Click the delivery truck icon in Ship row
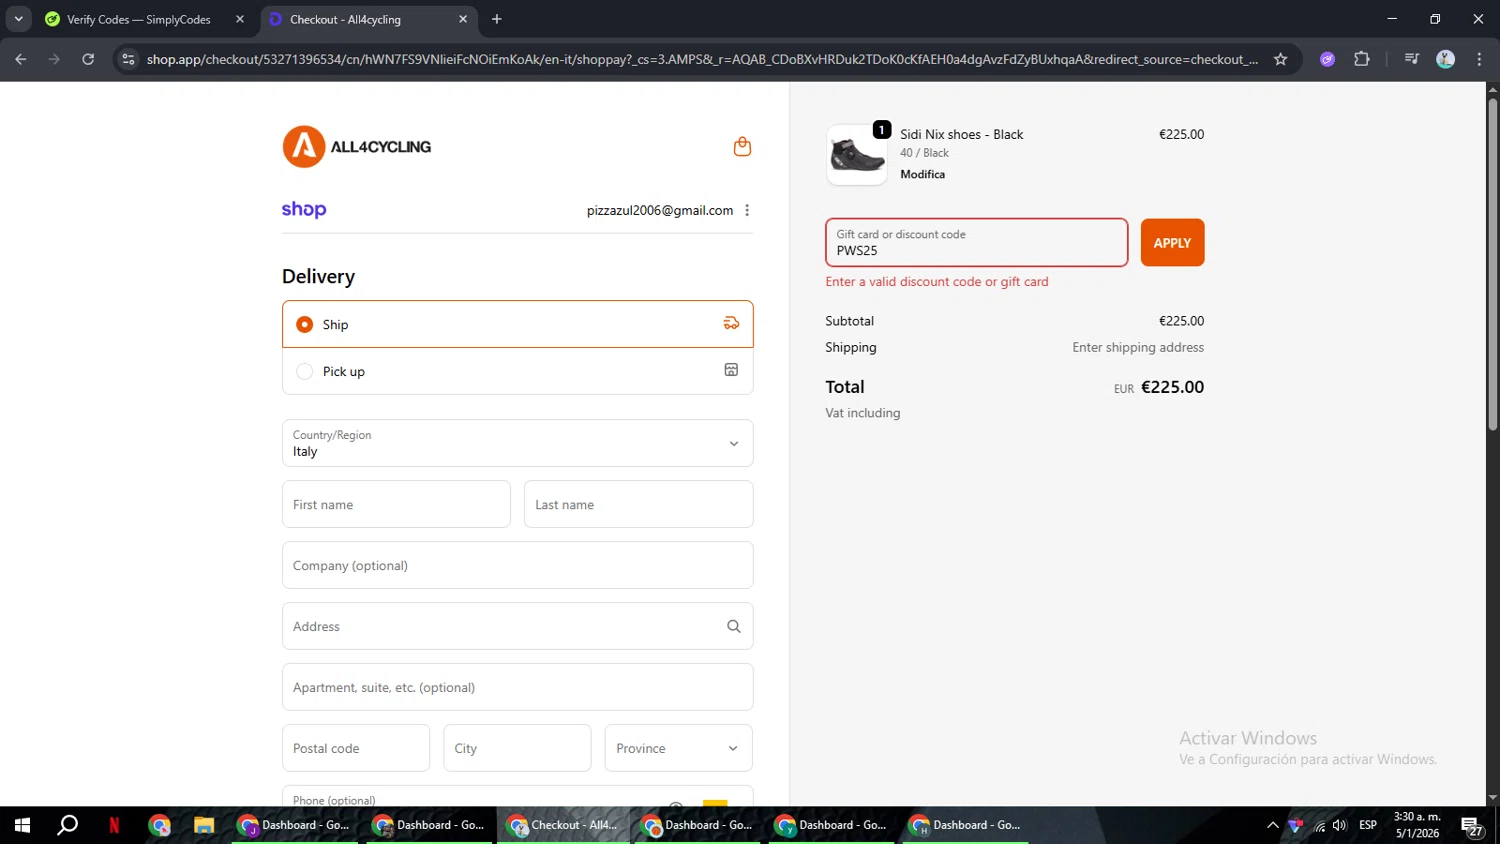The height and width of the screenshot is (844, 1500). 731,323
